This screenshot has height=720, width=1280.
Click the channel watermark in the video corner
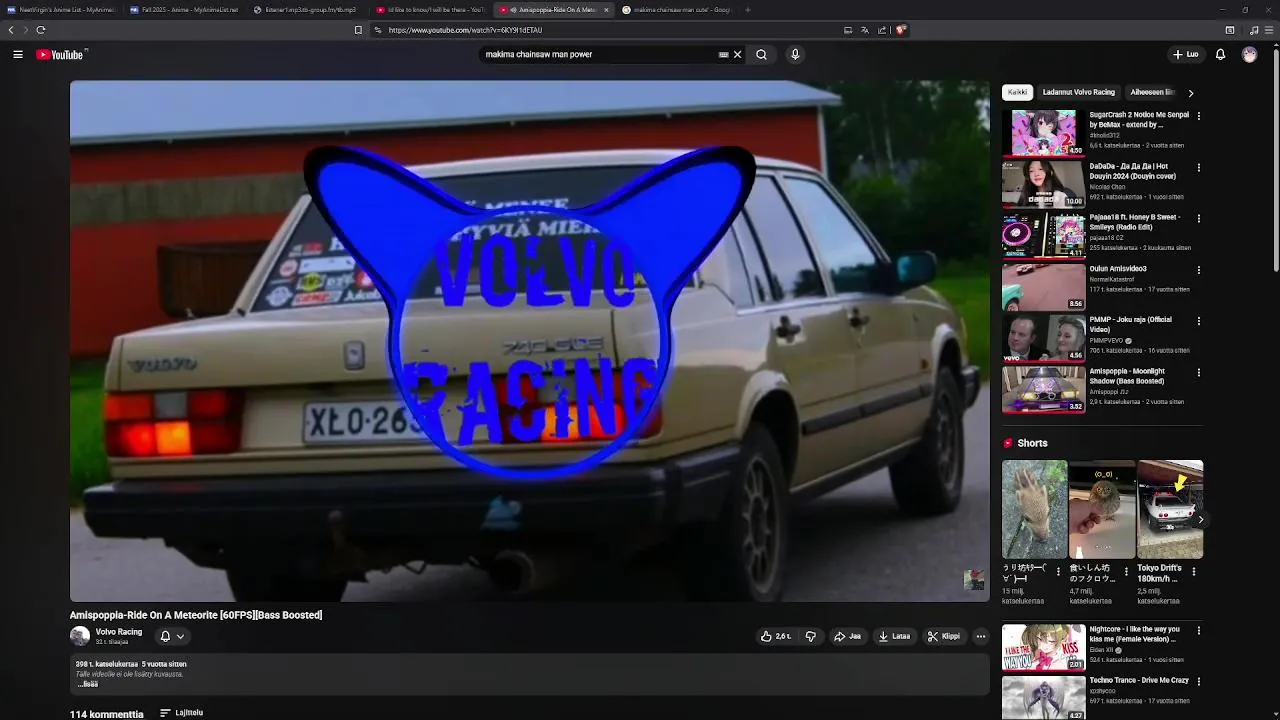[973, 580]
